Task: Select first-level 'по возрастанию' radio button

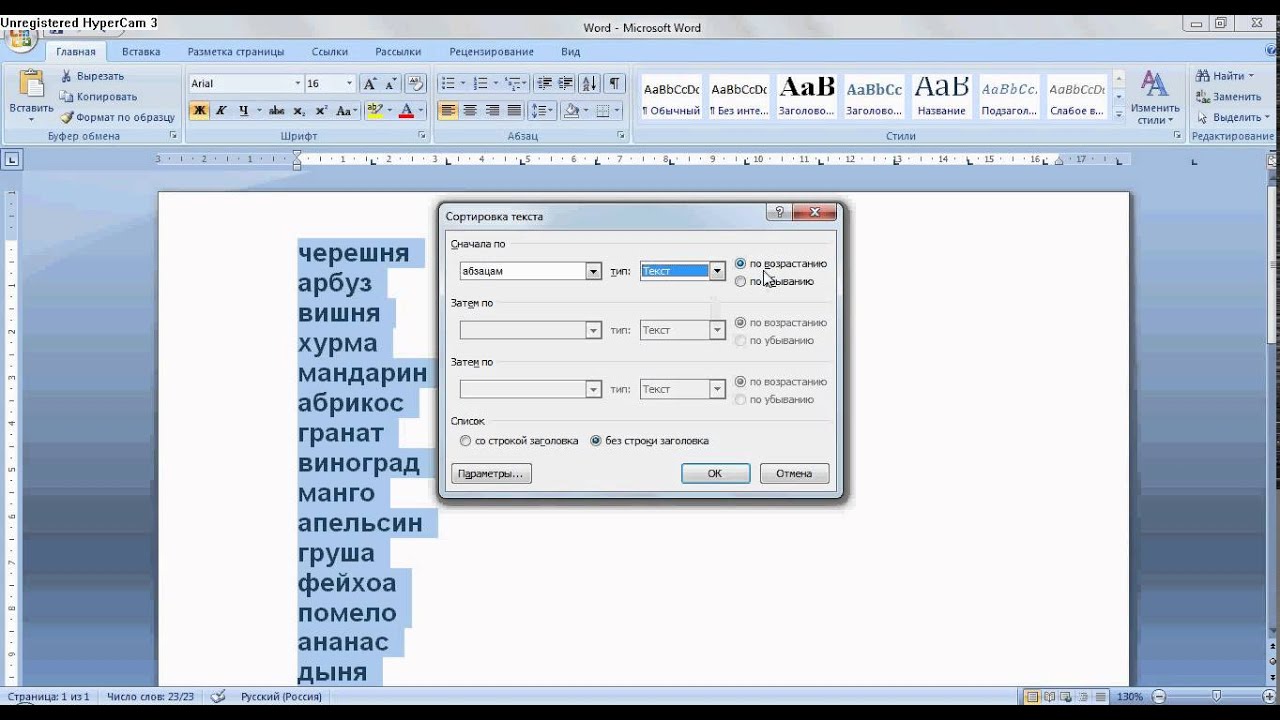Action: (x=740, y=264)
